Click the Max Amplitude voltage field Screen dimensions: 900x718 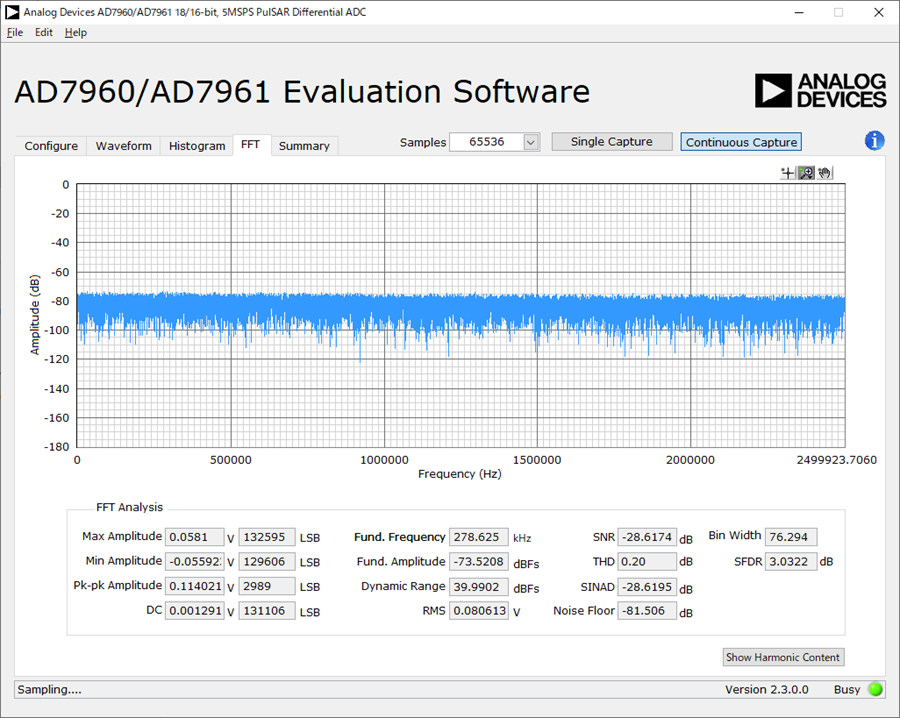point(195,537)
